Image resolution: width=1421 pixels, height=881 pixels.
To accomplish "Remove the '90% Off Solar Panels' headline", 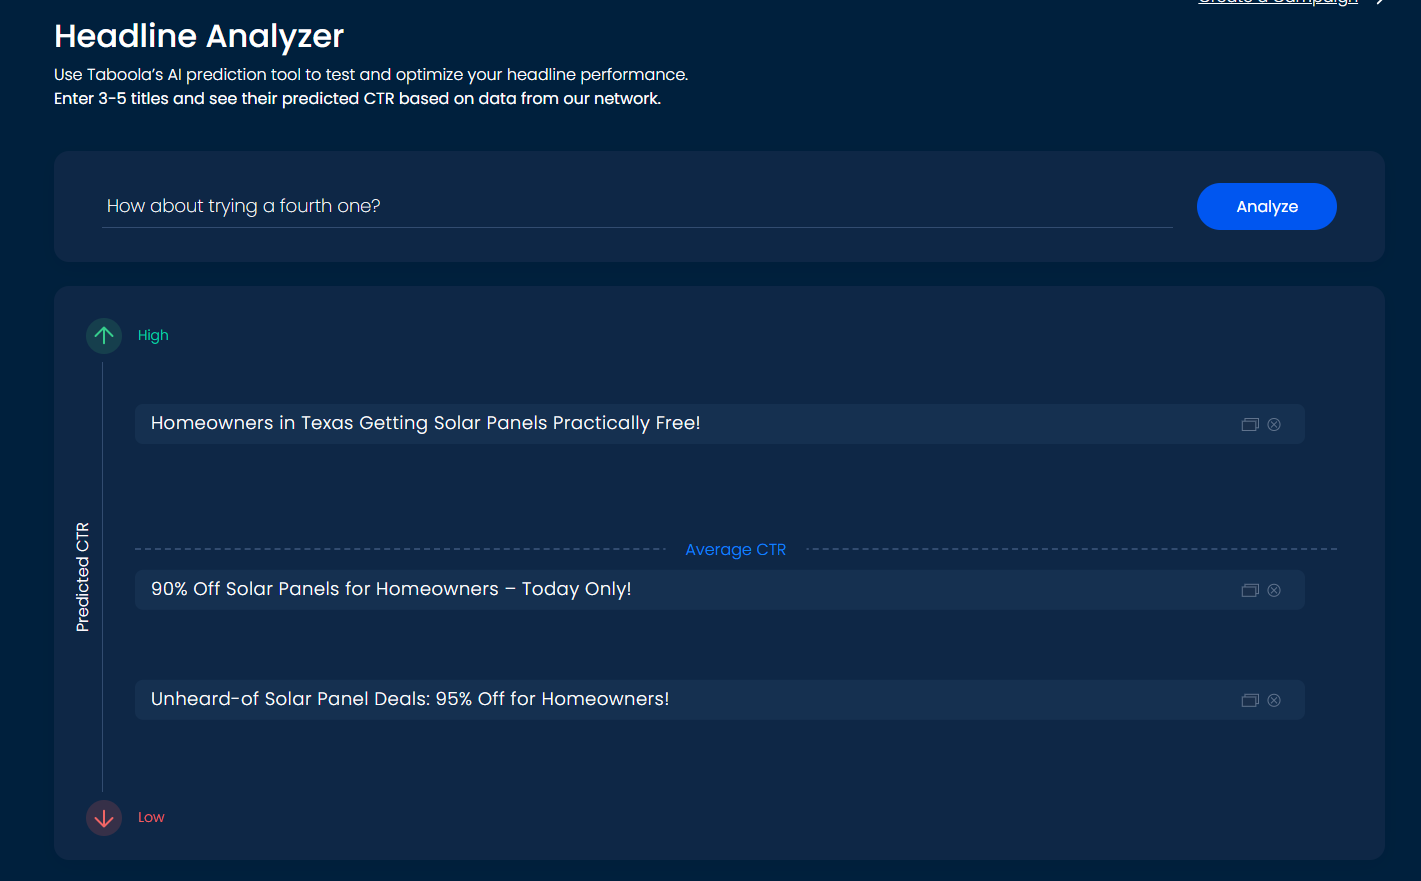I will tap(1274, 590).
